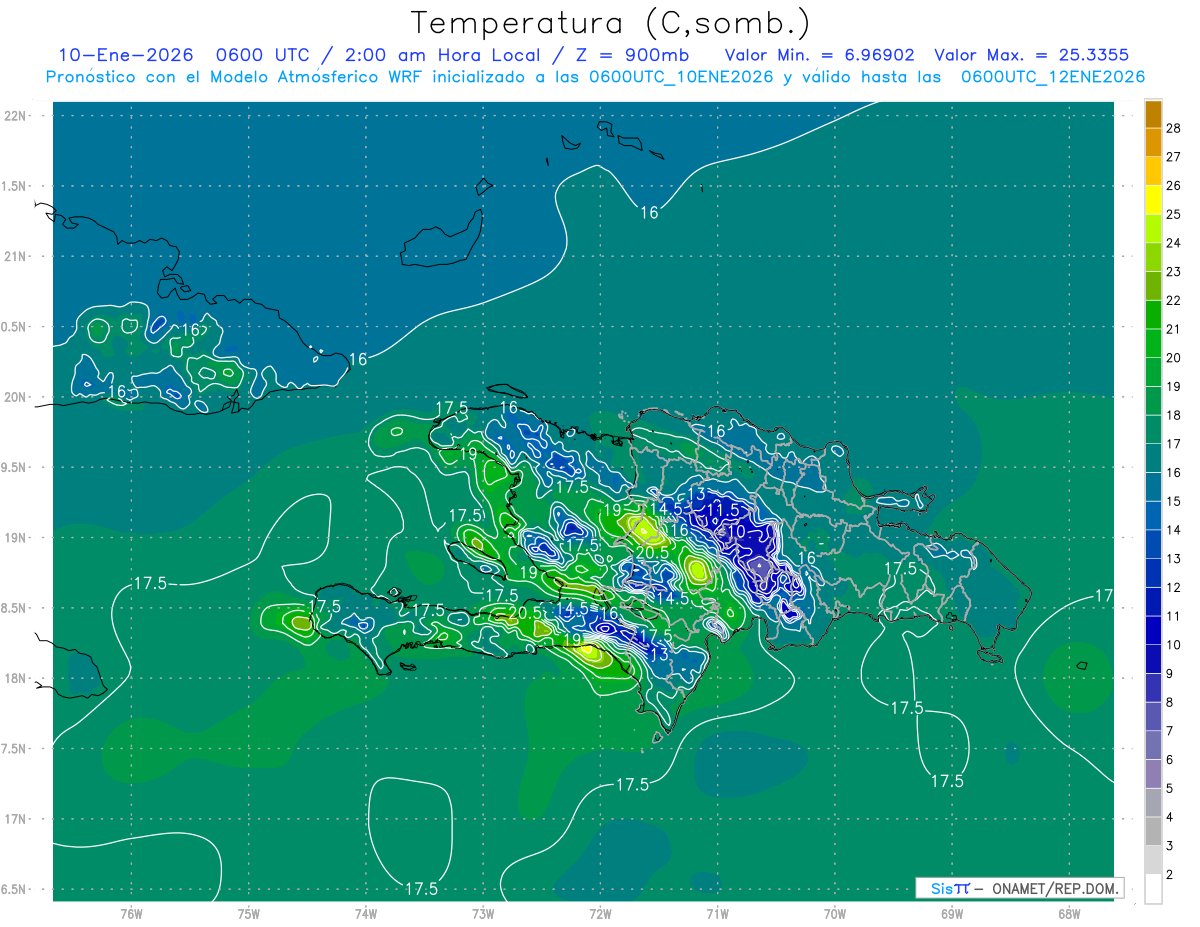Click the purple colorbar segment between 5 and 6
The image size is (1200, 927).
click(x=1153, y=774)
